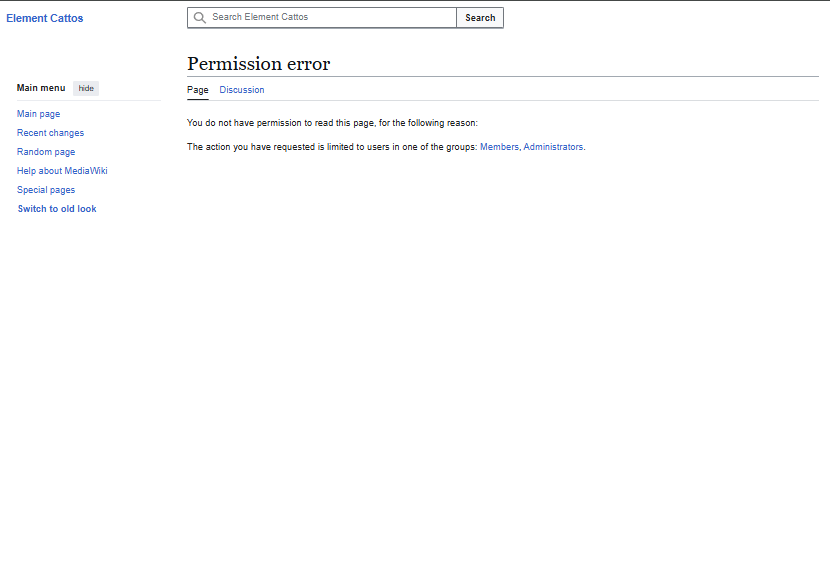Image resolution: width=830 pixels, height=584 pixels.
Task: Open the Members group link
Action: 499,147
